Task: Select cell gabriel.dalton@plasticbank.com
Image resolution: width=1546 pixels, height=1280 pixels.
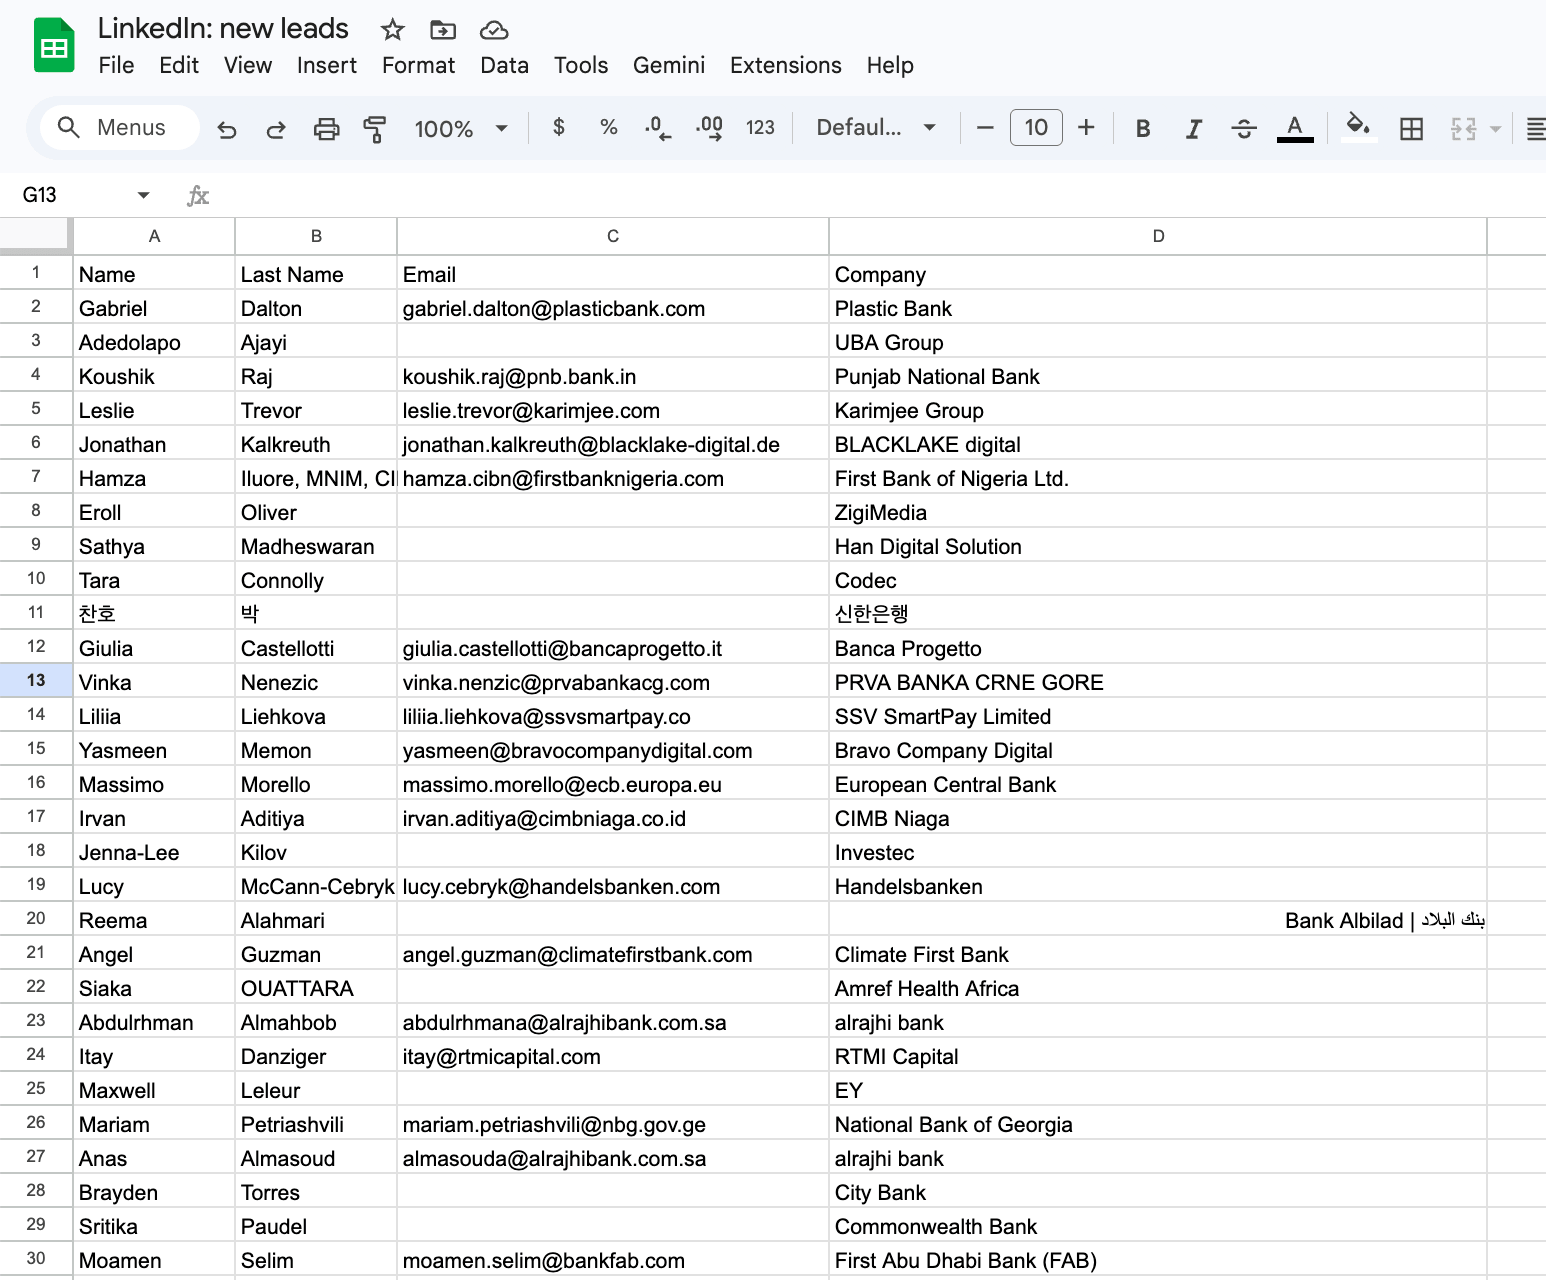Action: (x=613, y=308)
